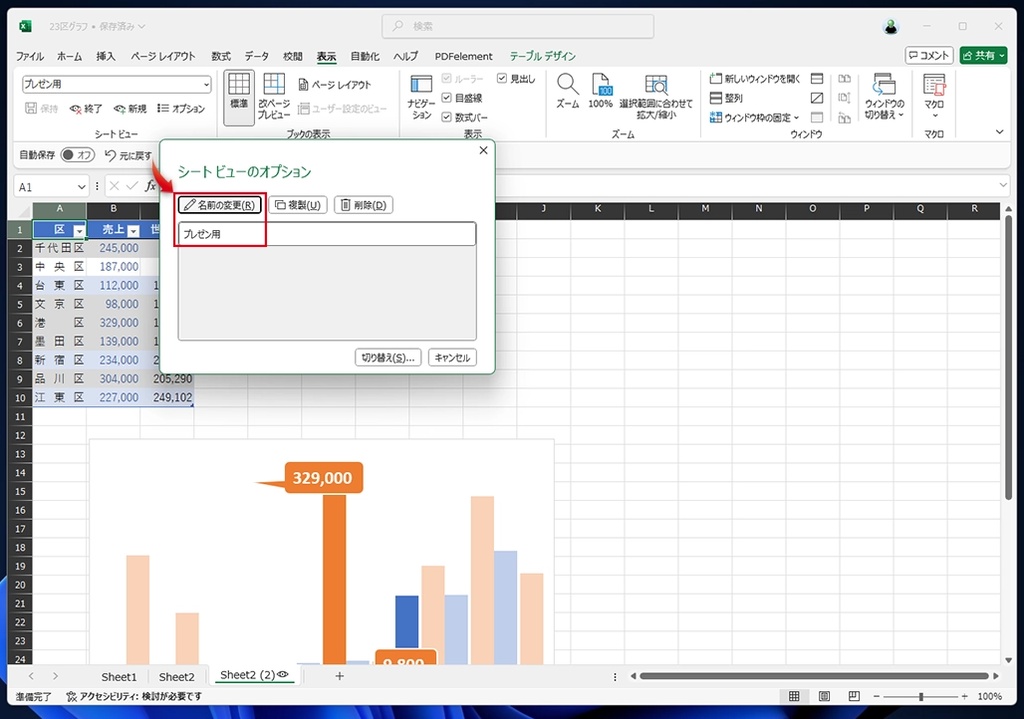Image resolution: width=1024 pixels, height=719 pixels.
Task: Open the 売上 column filter dropdown
Action: [133, 231]
